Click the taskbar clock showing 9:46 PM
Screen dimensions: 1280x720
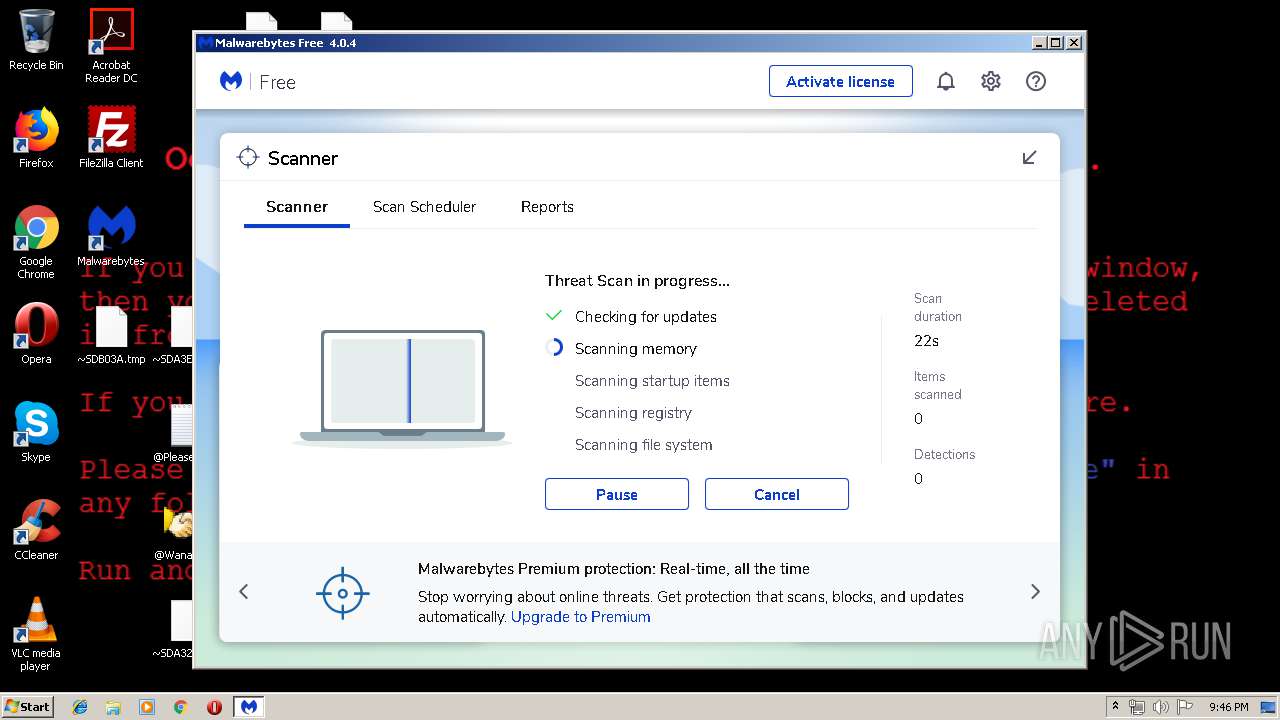point(1228,707)
